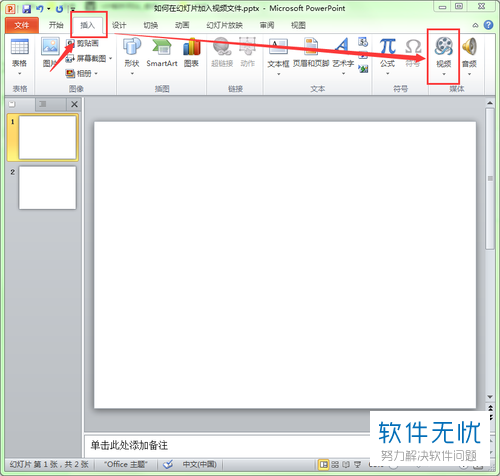Expand the 视频 dropdown arrow
Viewport: 500px width, 476px height.
(x=444, y=74)
